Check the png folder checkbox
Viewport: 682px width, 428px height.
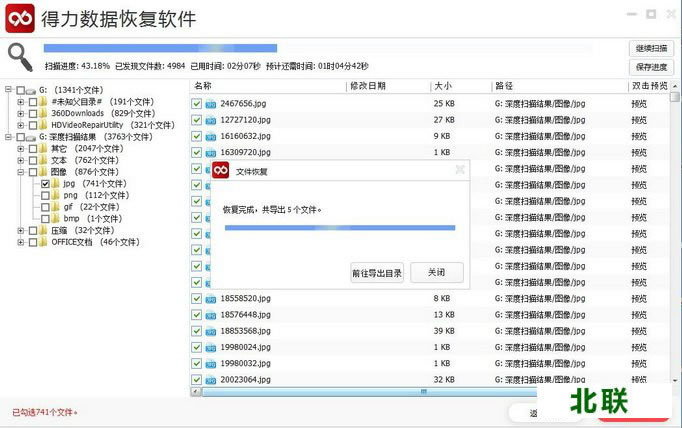click(44, 195)
